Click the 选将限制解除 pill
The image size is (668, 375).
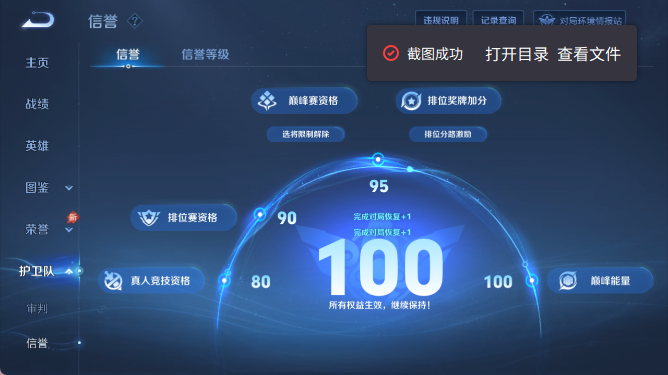click(305, 134)
